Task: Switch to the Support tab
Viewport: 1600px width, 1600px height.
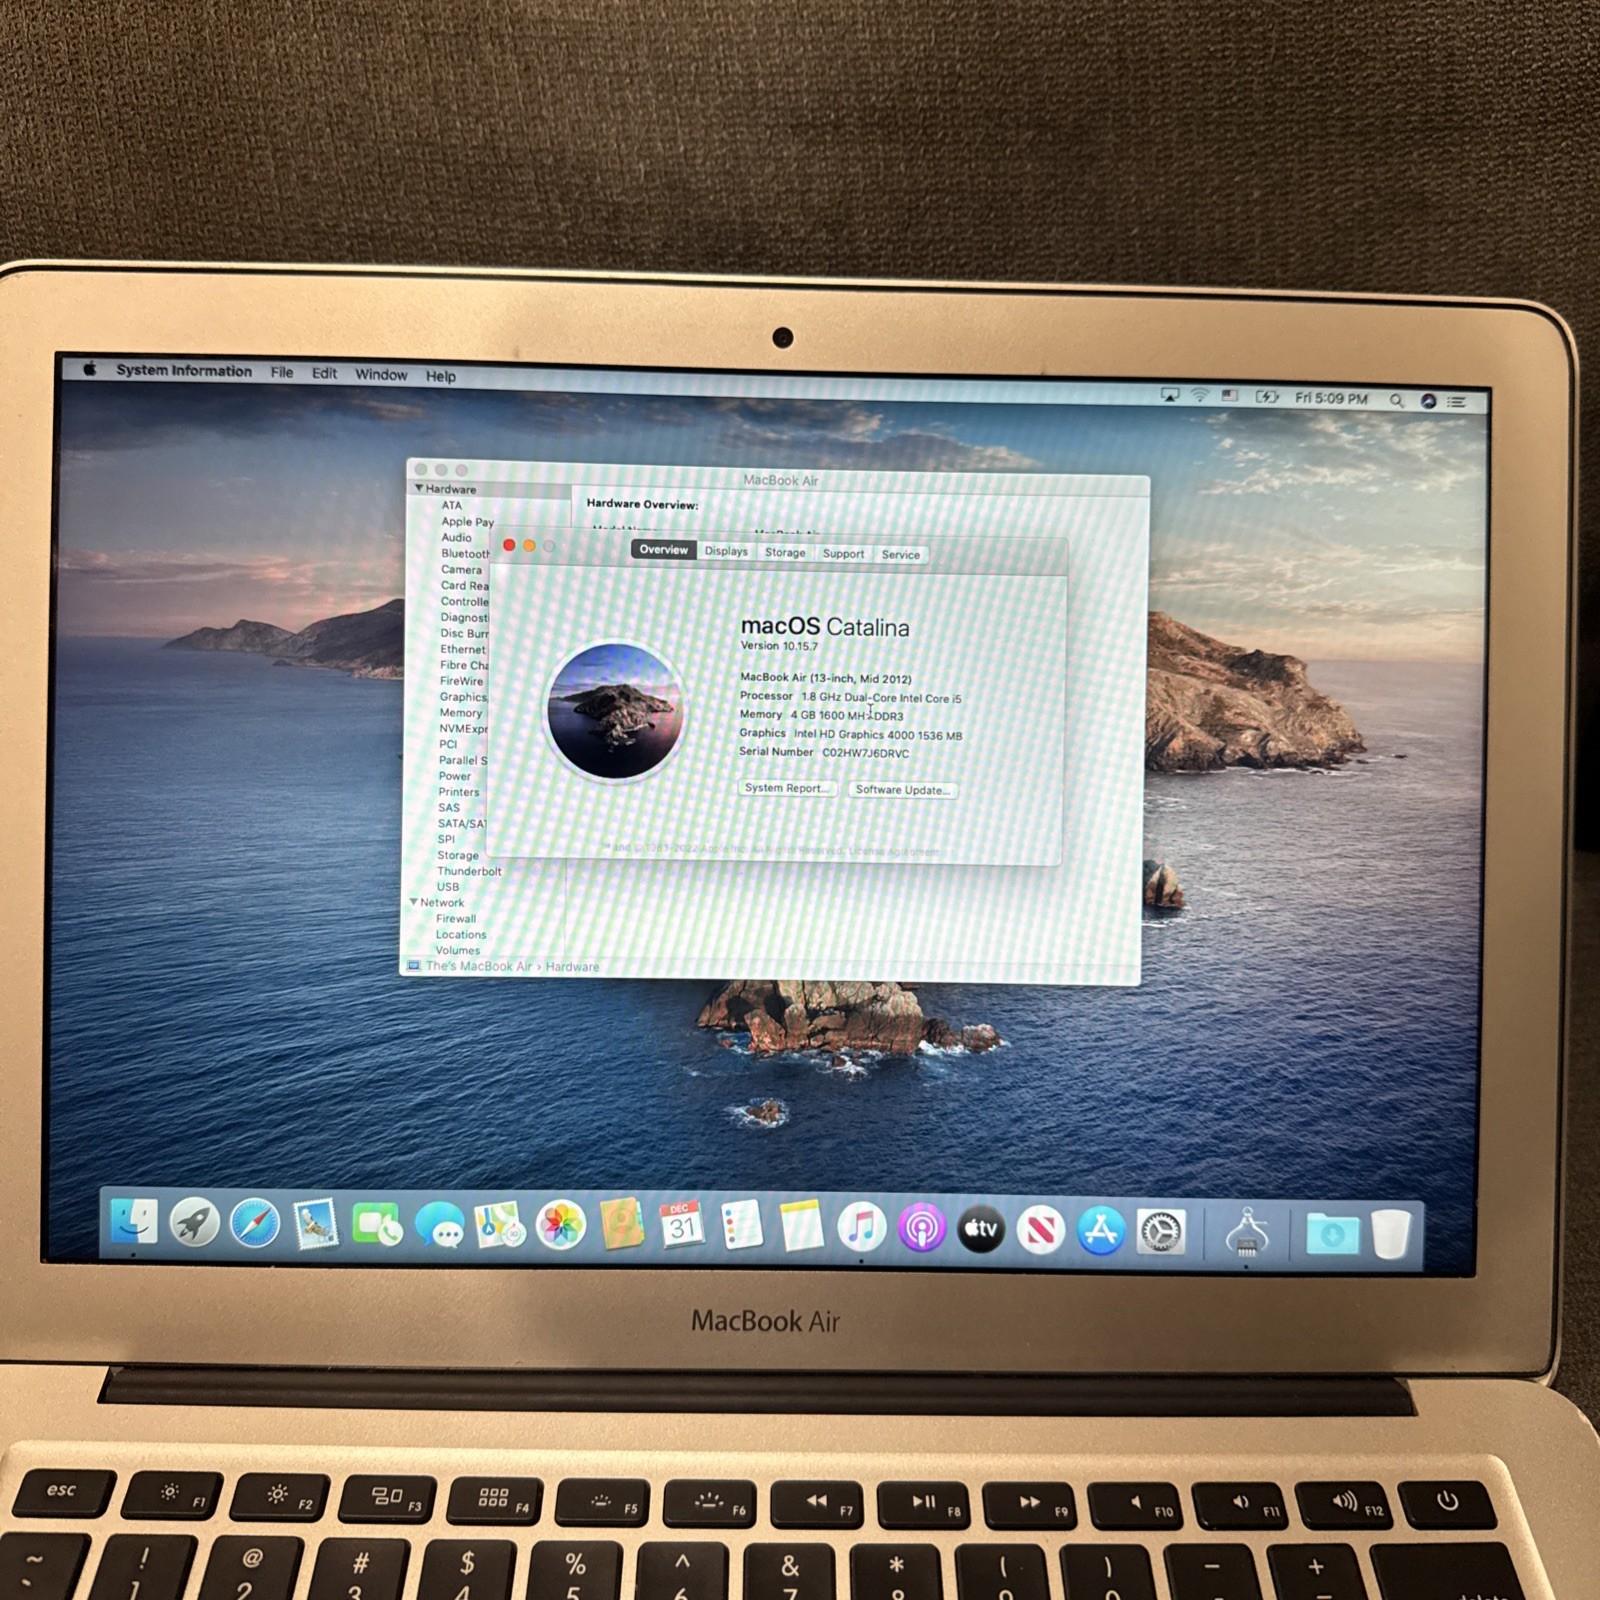Action: (x=843, y=553)
